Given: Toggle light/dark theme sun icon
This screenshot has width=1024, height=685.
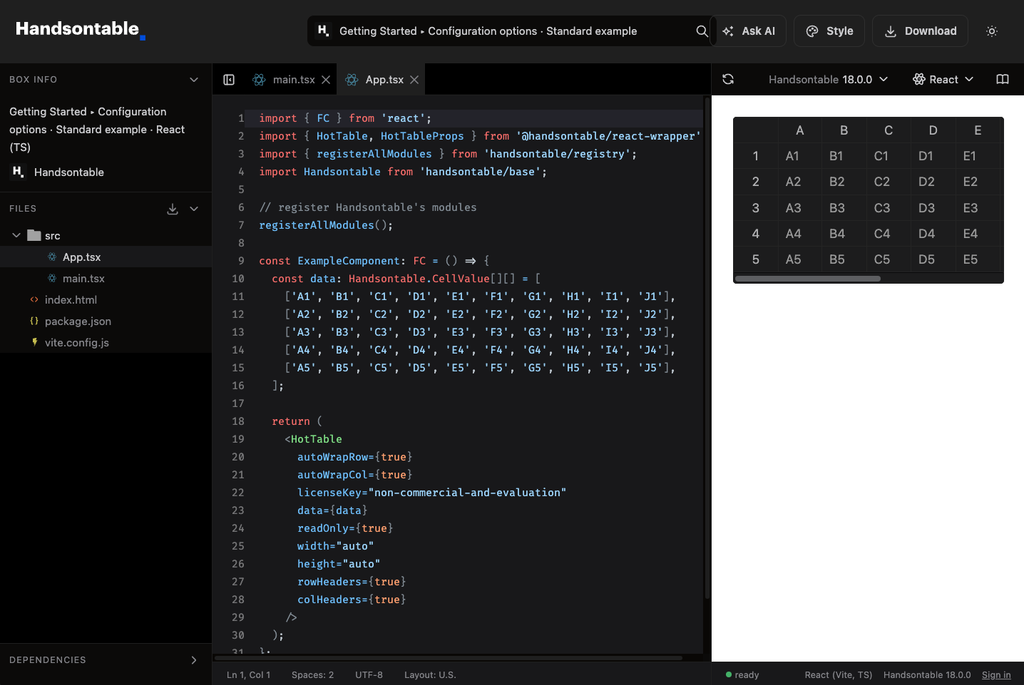Looking at the screenshot, I should pyautogui.click(x=991, y=31).
